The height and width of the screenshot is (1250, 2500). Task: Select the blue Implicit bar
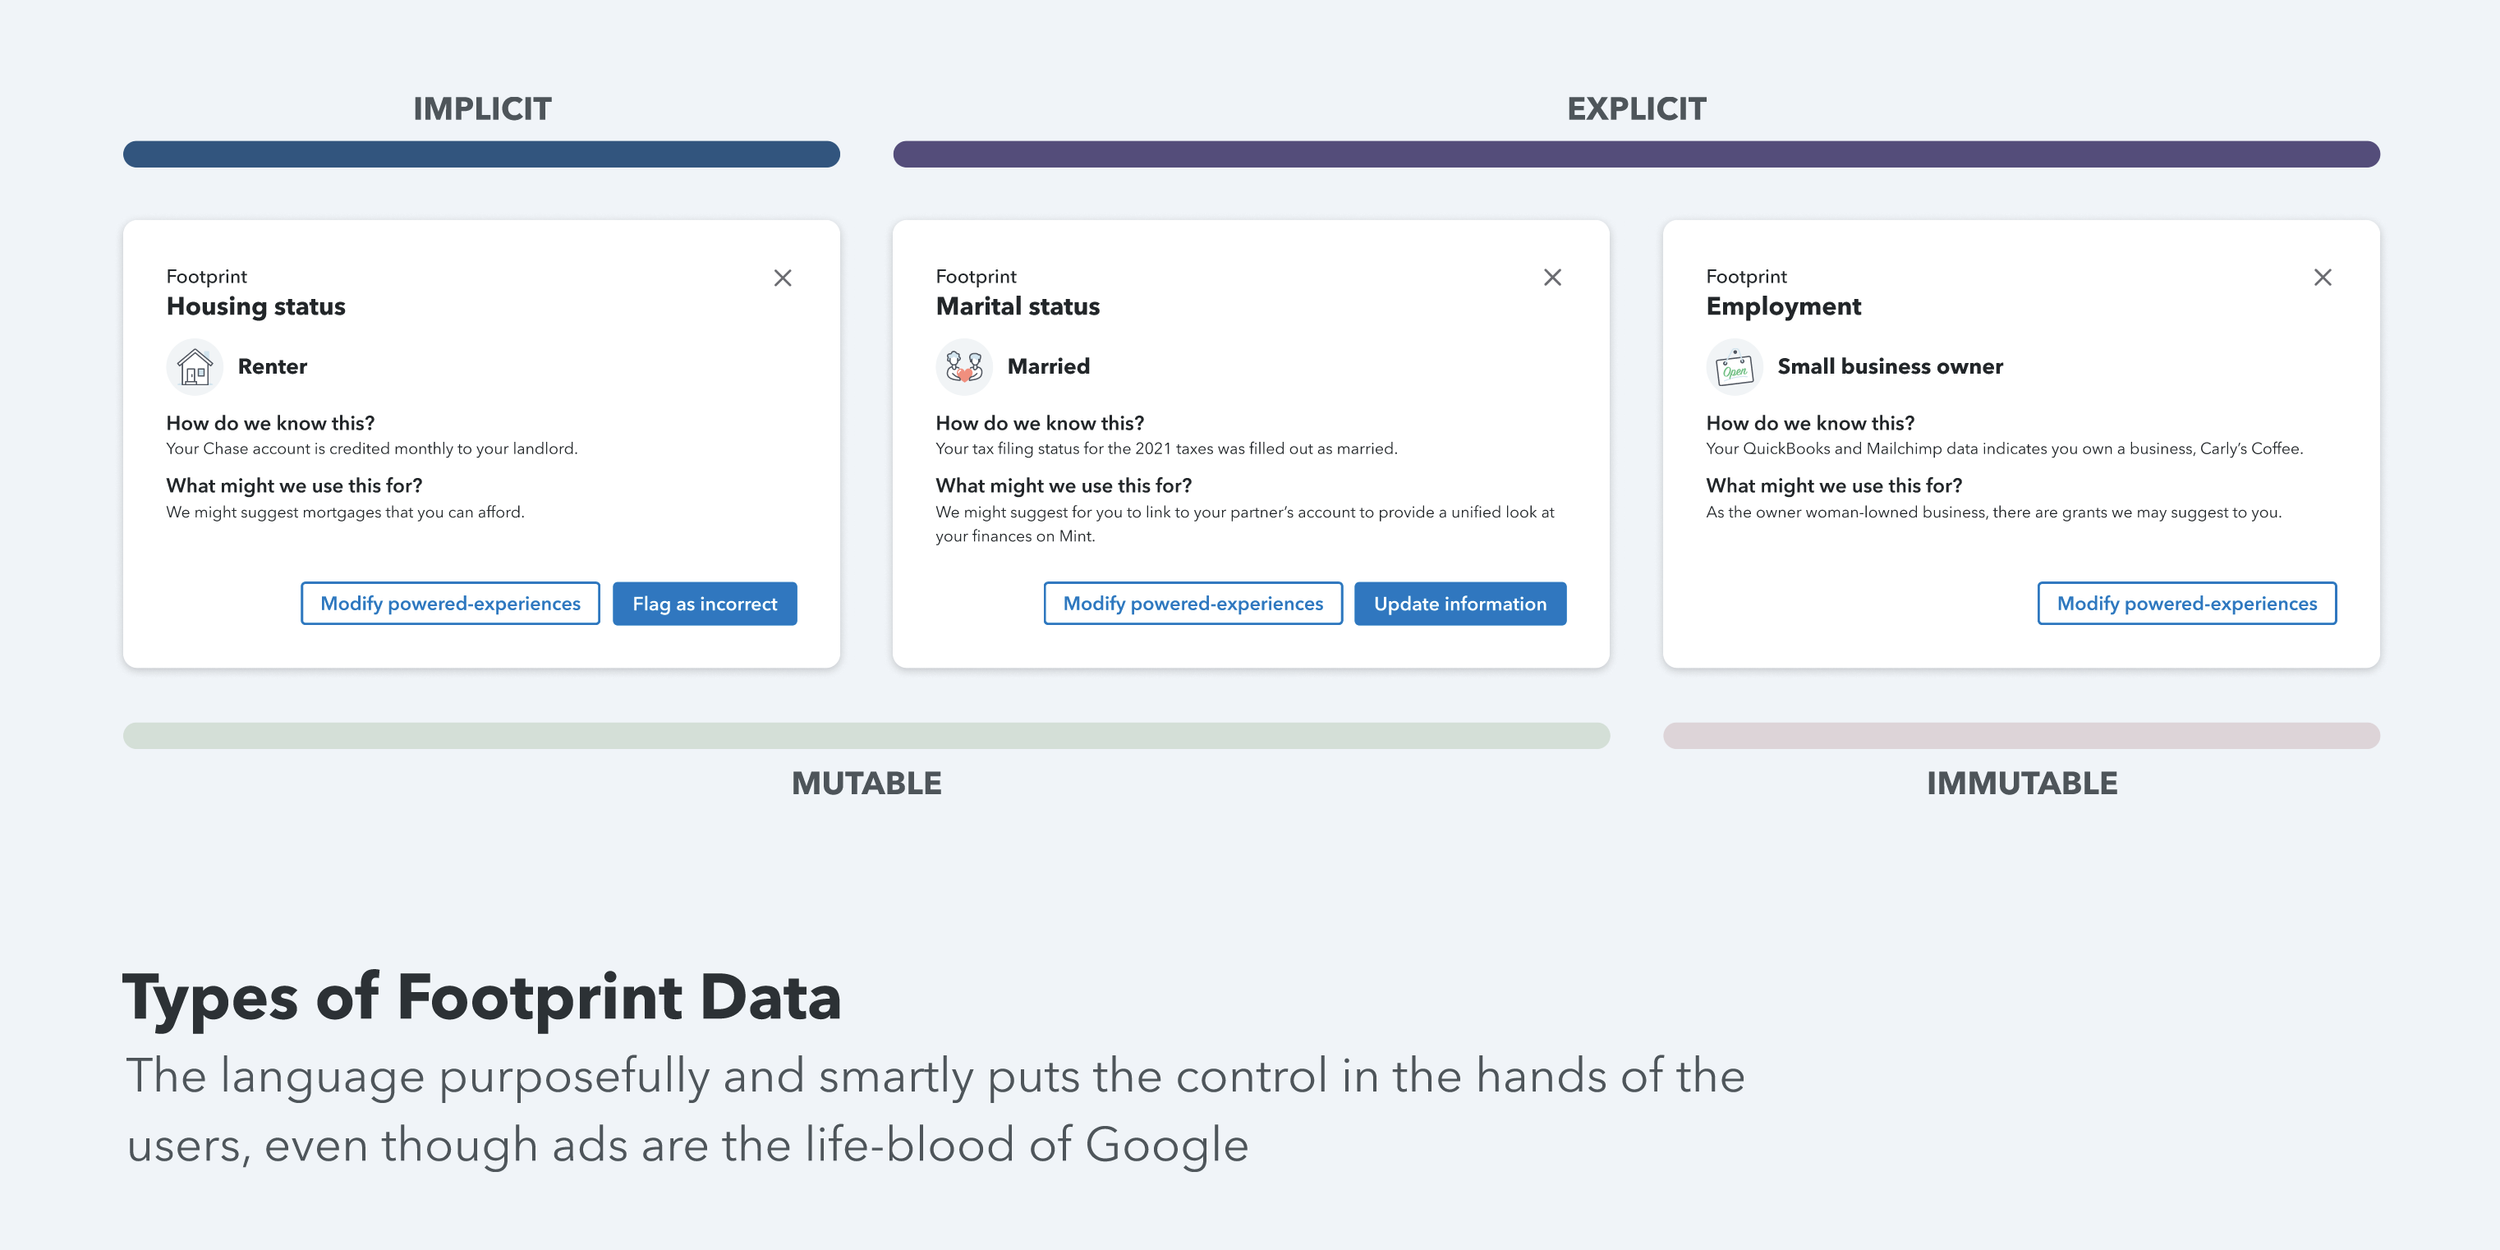tap(481, 154)
